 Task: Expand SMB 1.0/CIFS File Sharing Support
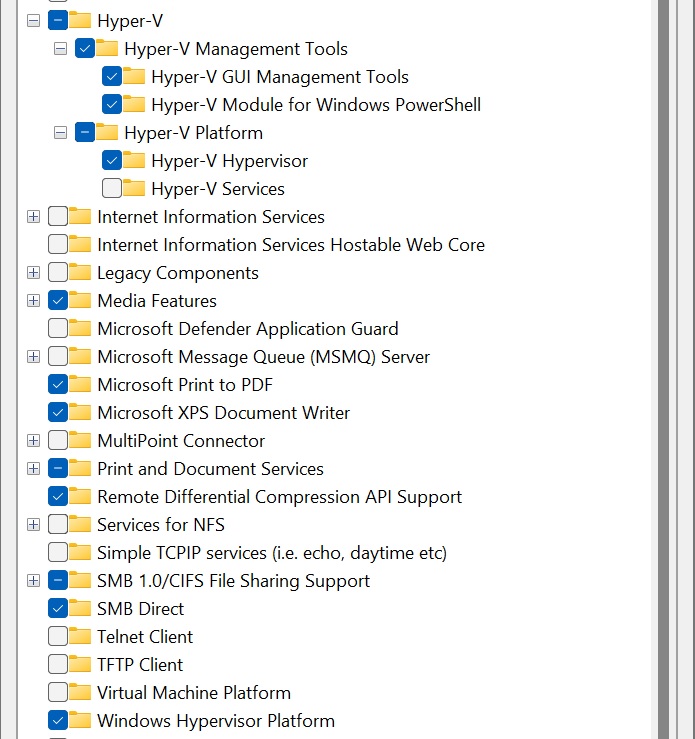[x=33, y=581]
